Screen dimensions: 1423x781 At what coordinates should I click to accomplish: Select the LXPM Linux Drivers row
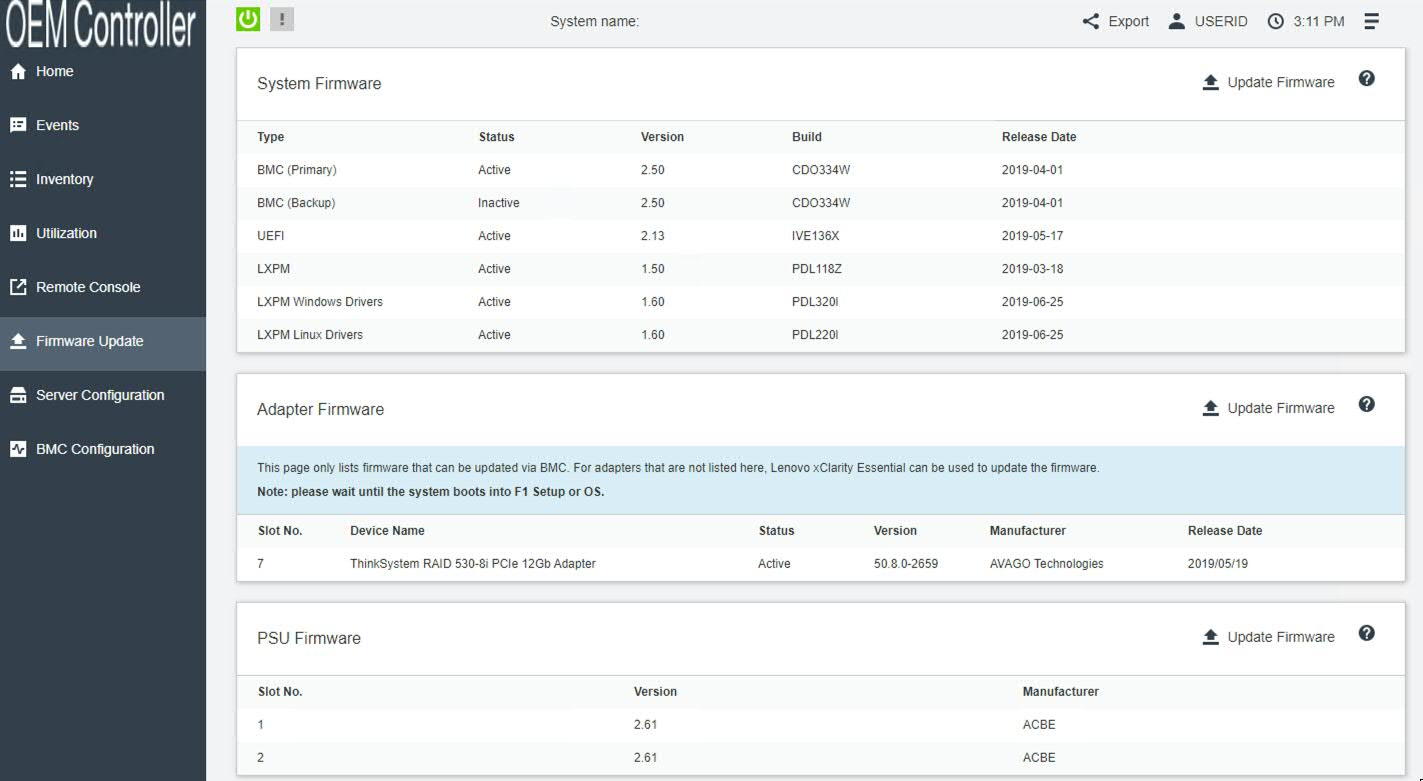click(820, 335)
